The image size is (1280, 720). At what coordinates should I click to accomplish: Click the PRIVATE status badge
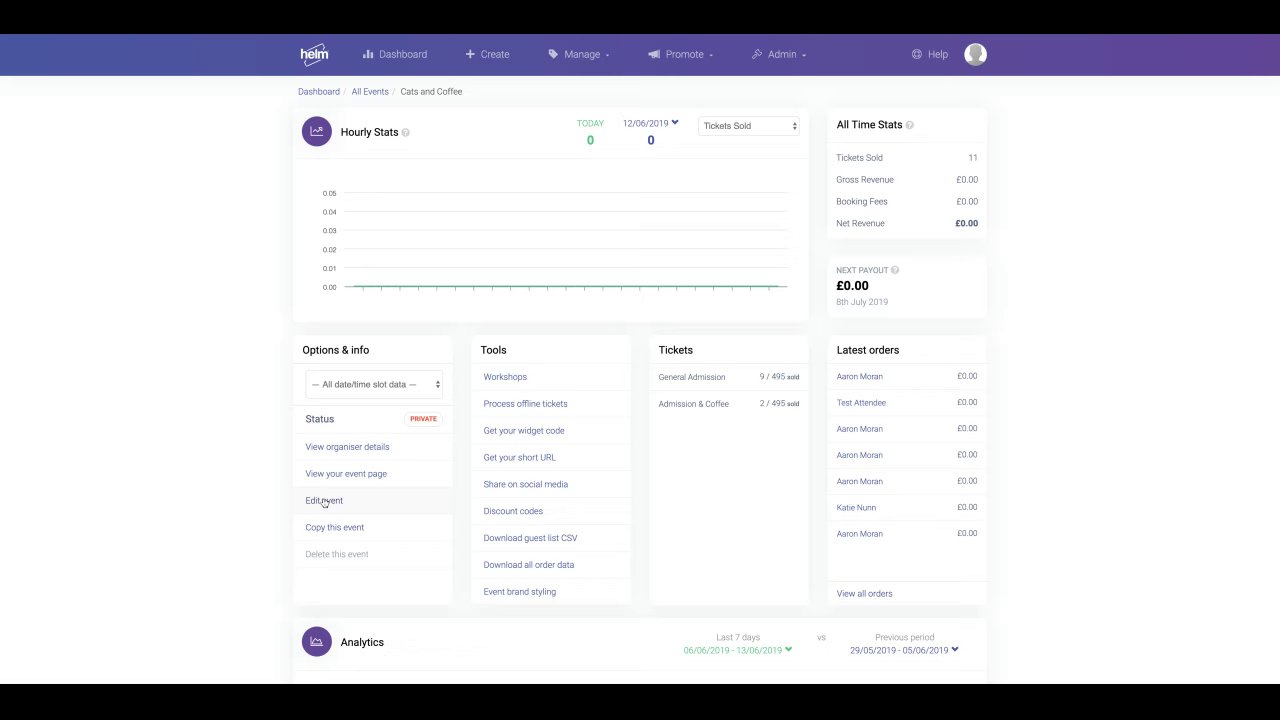pos(423,419)
